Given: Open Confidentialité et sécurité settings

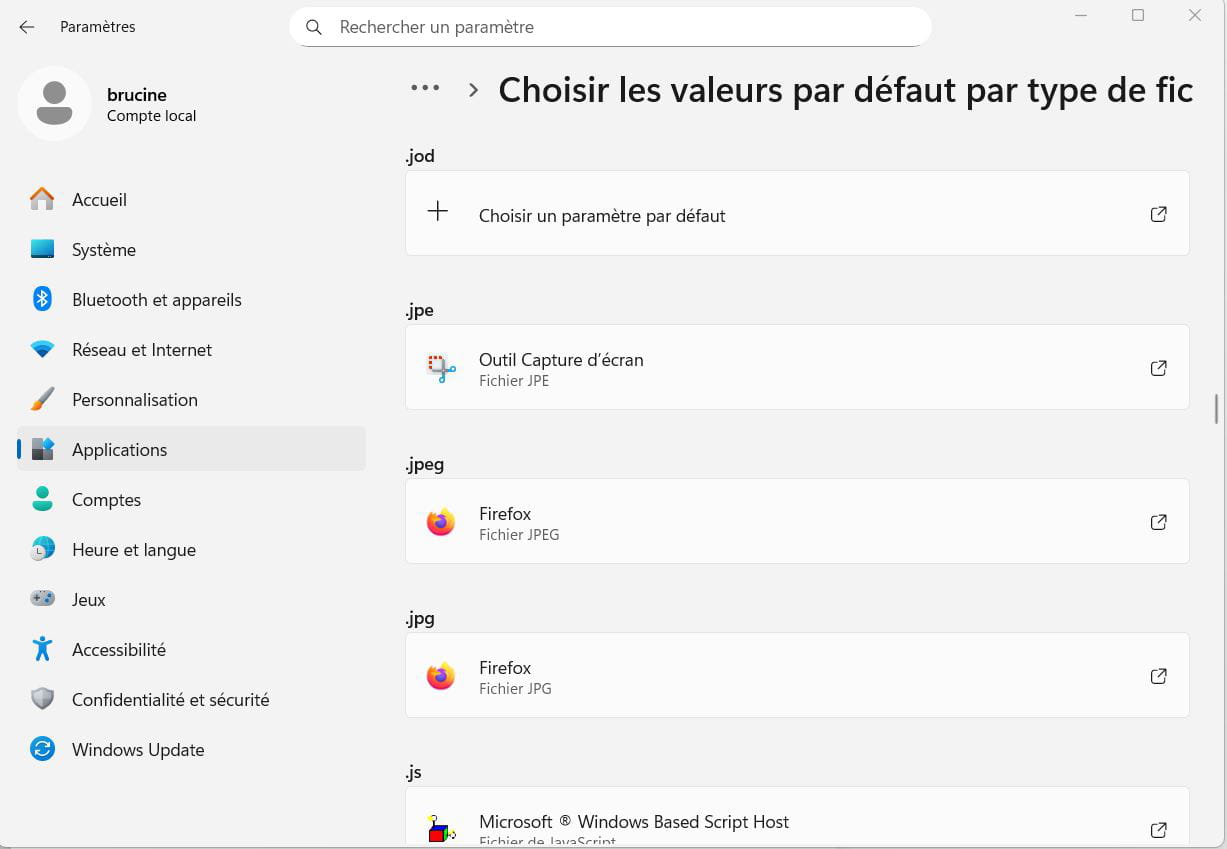Looking at the screenshot, I should [170, 700].
